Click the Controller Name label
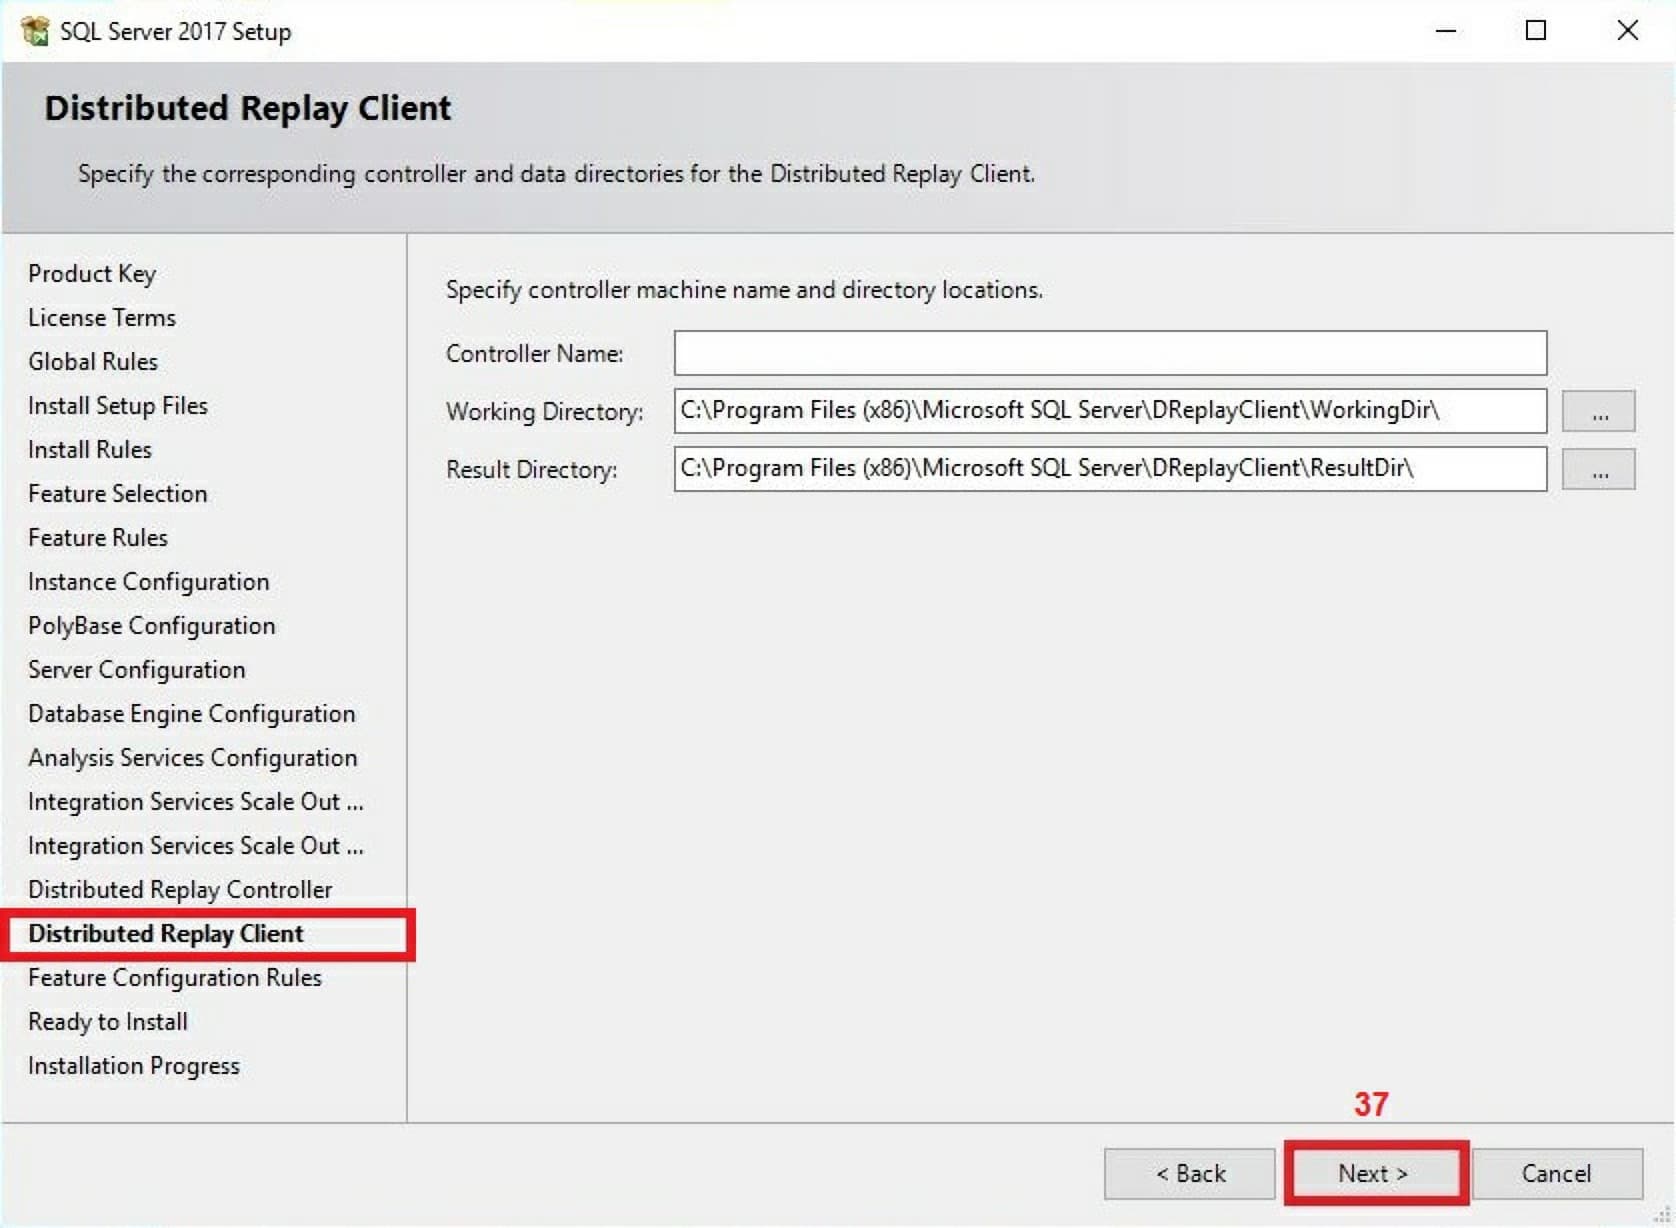The width and height of the screenshot is (1676, 1228). tap(535, 354)
